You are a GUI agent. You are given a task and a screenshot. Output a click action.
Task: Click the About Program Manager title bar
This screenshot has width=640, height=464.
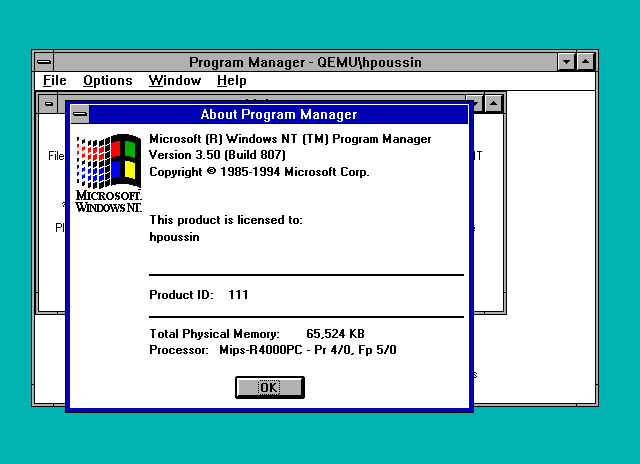[279, 114]
